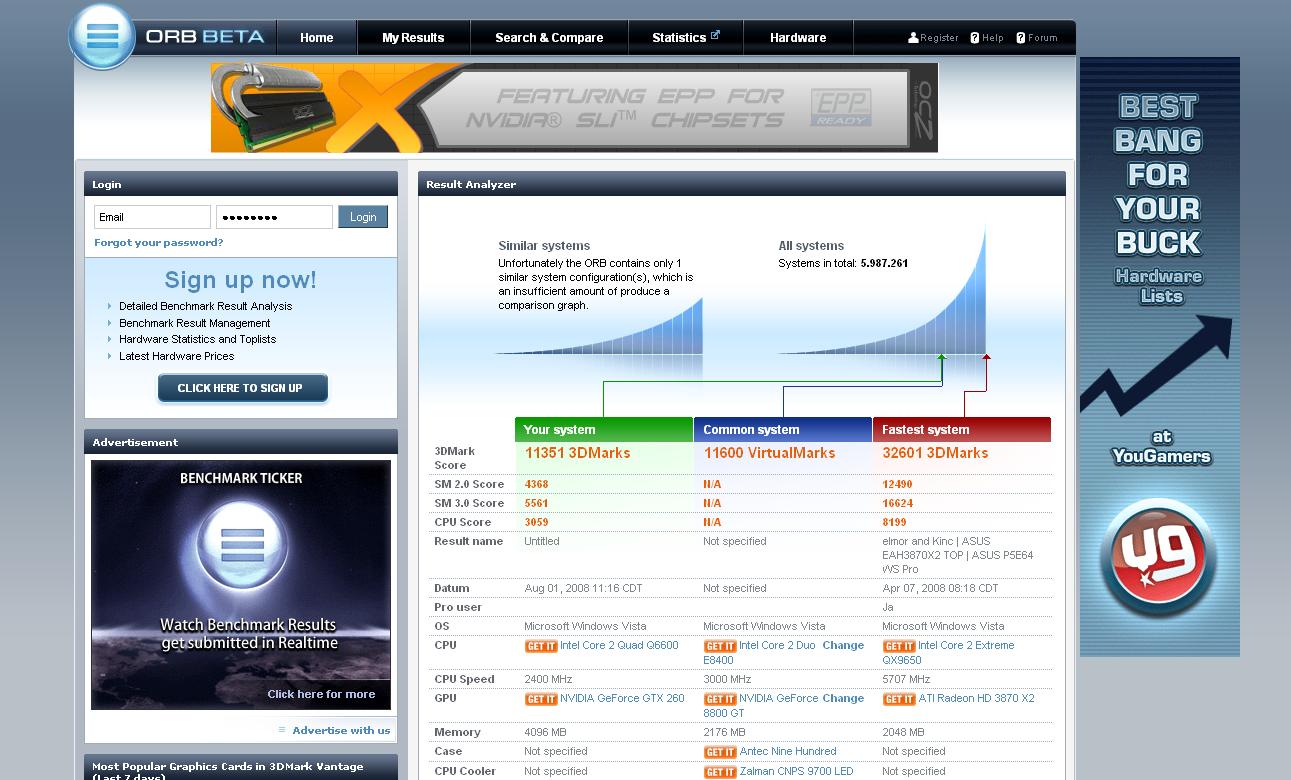Click the Register link
This screenshot has height=780, width=1291.
pos(939,38)
